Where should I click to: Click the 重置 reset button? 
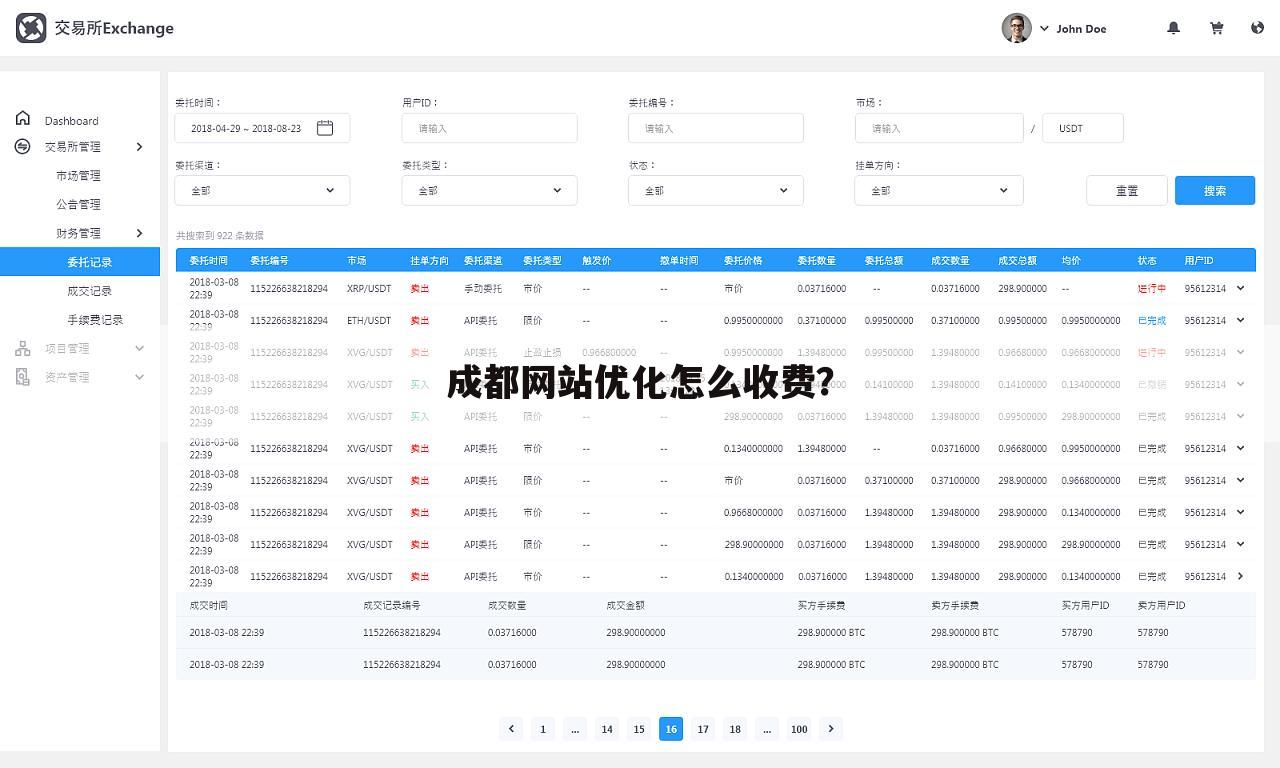(1126, 190)
